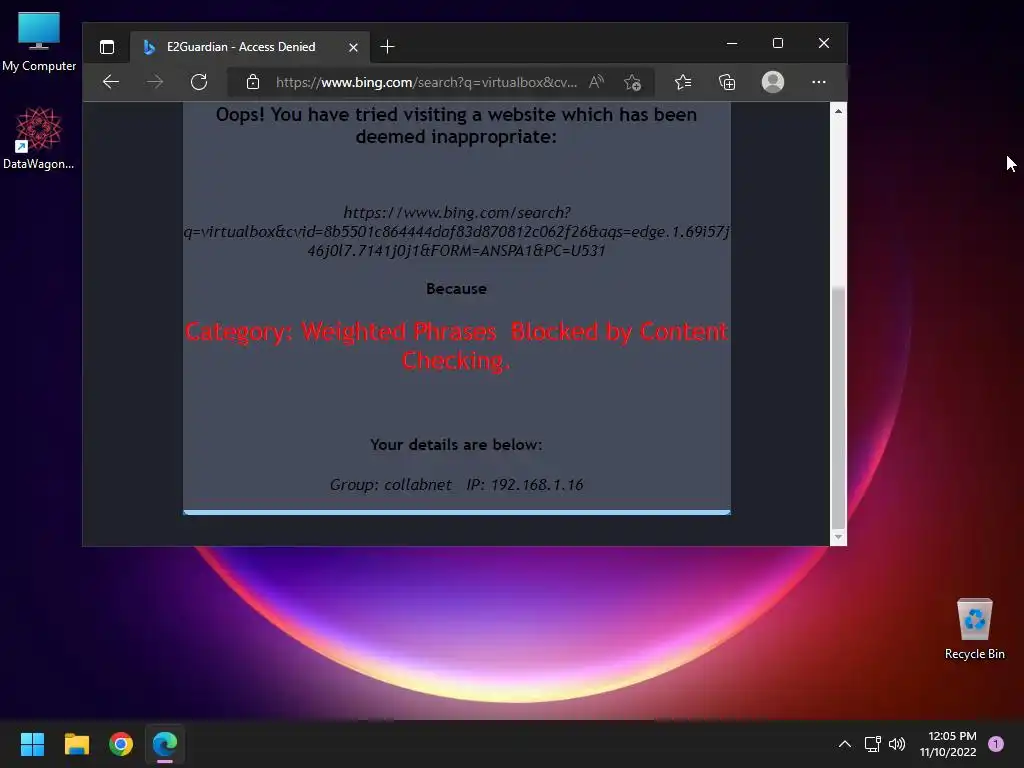Click the page scrollbar down arrow

(838, 537)
